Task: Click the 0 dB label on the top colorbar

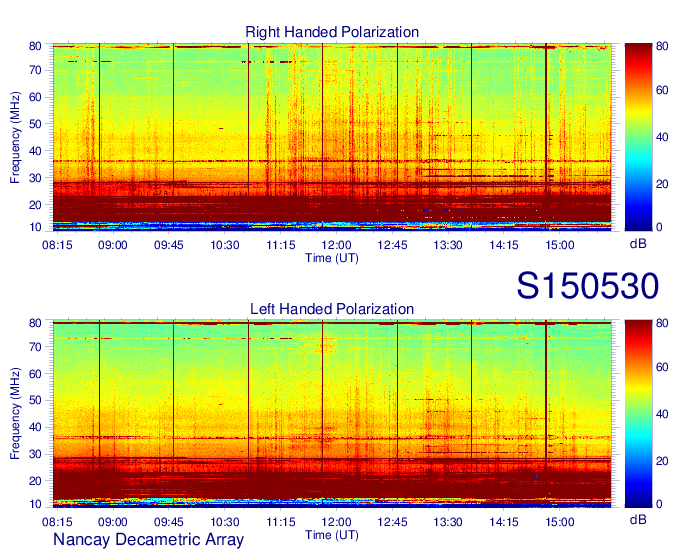Action: pyautogui.click(x=659, y=227)
